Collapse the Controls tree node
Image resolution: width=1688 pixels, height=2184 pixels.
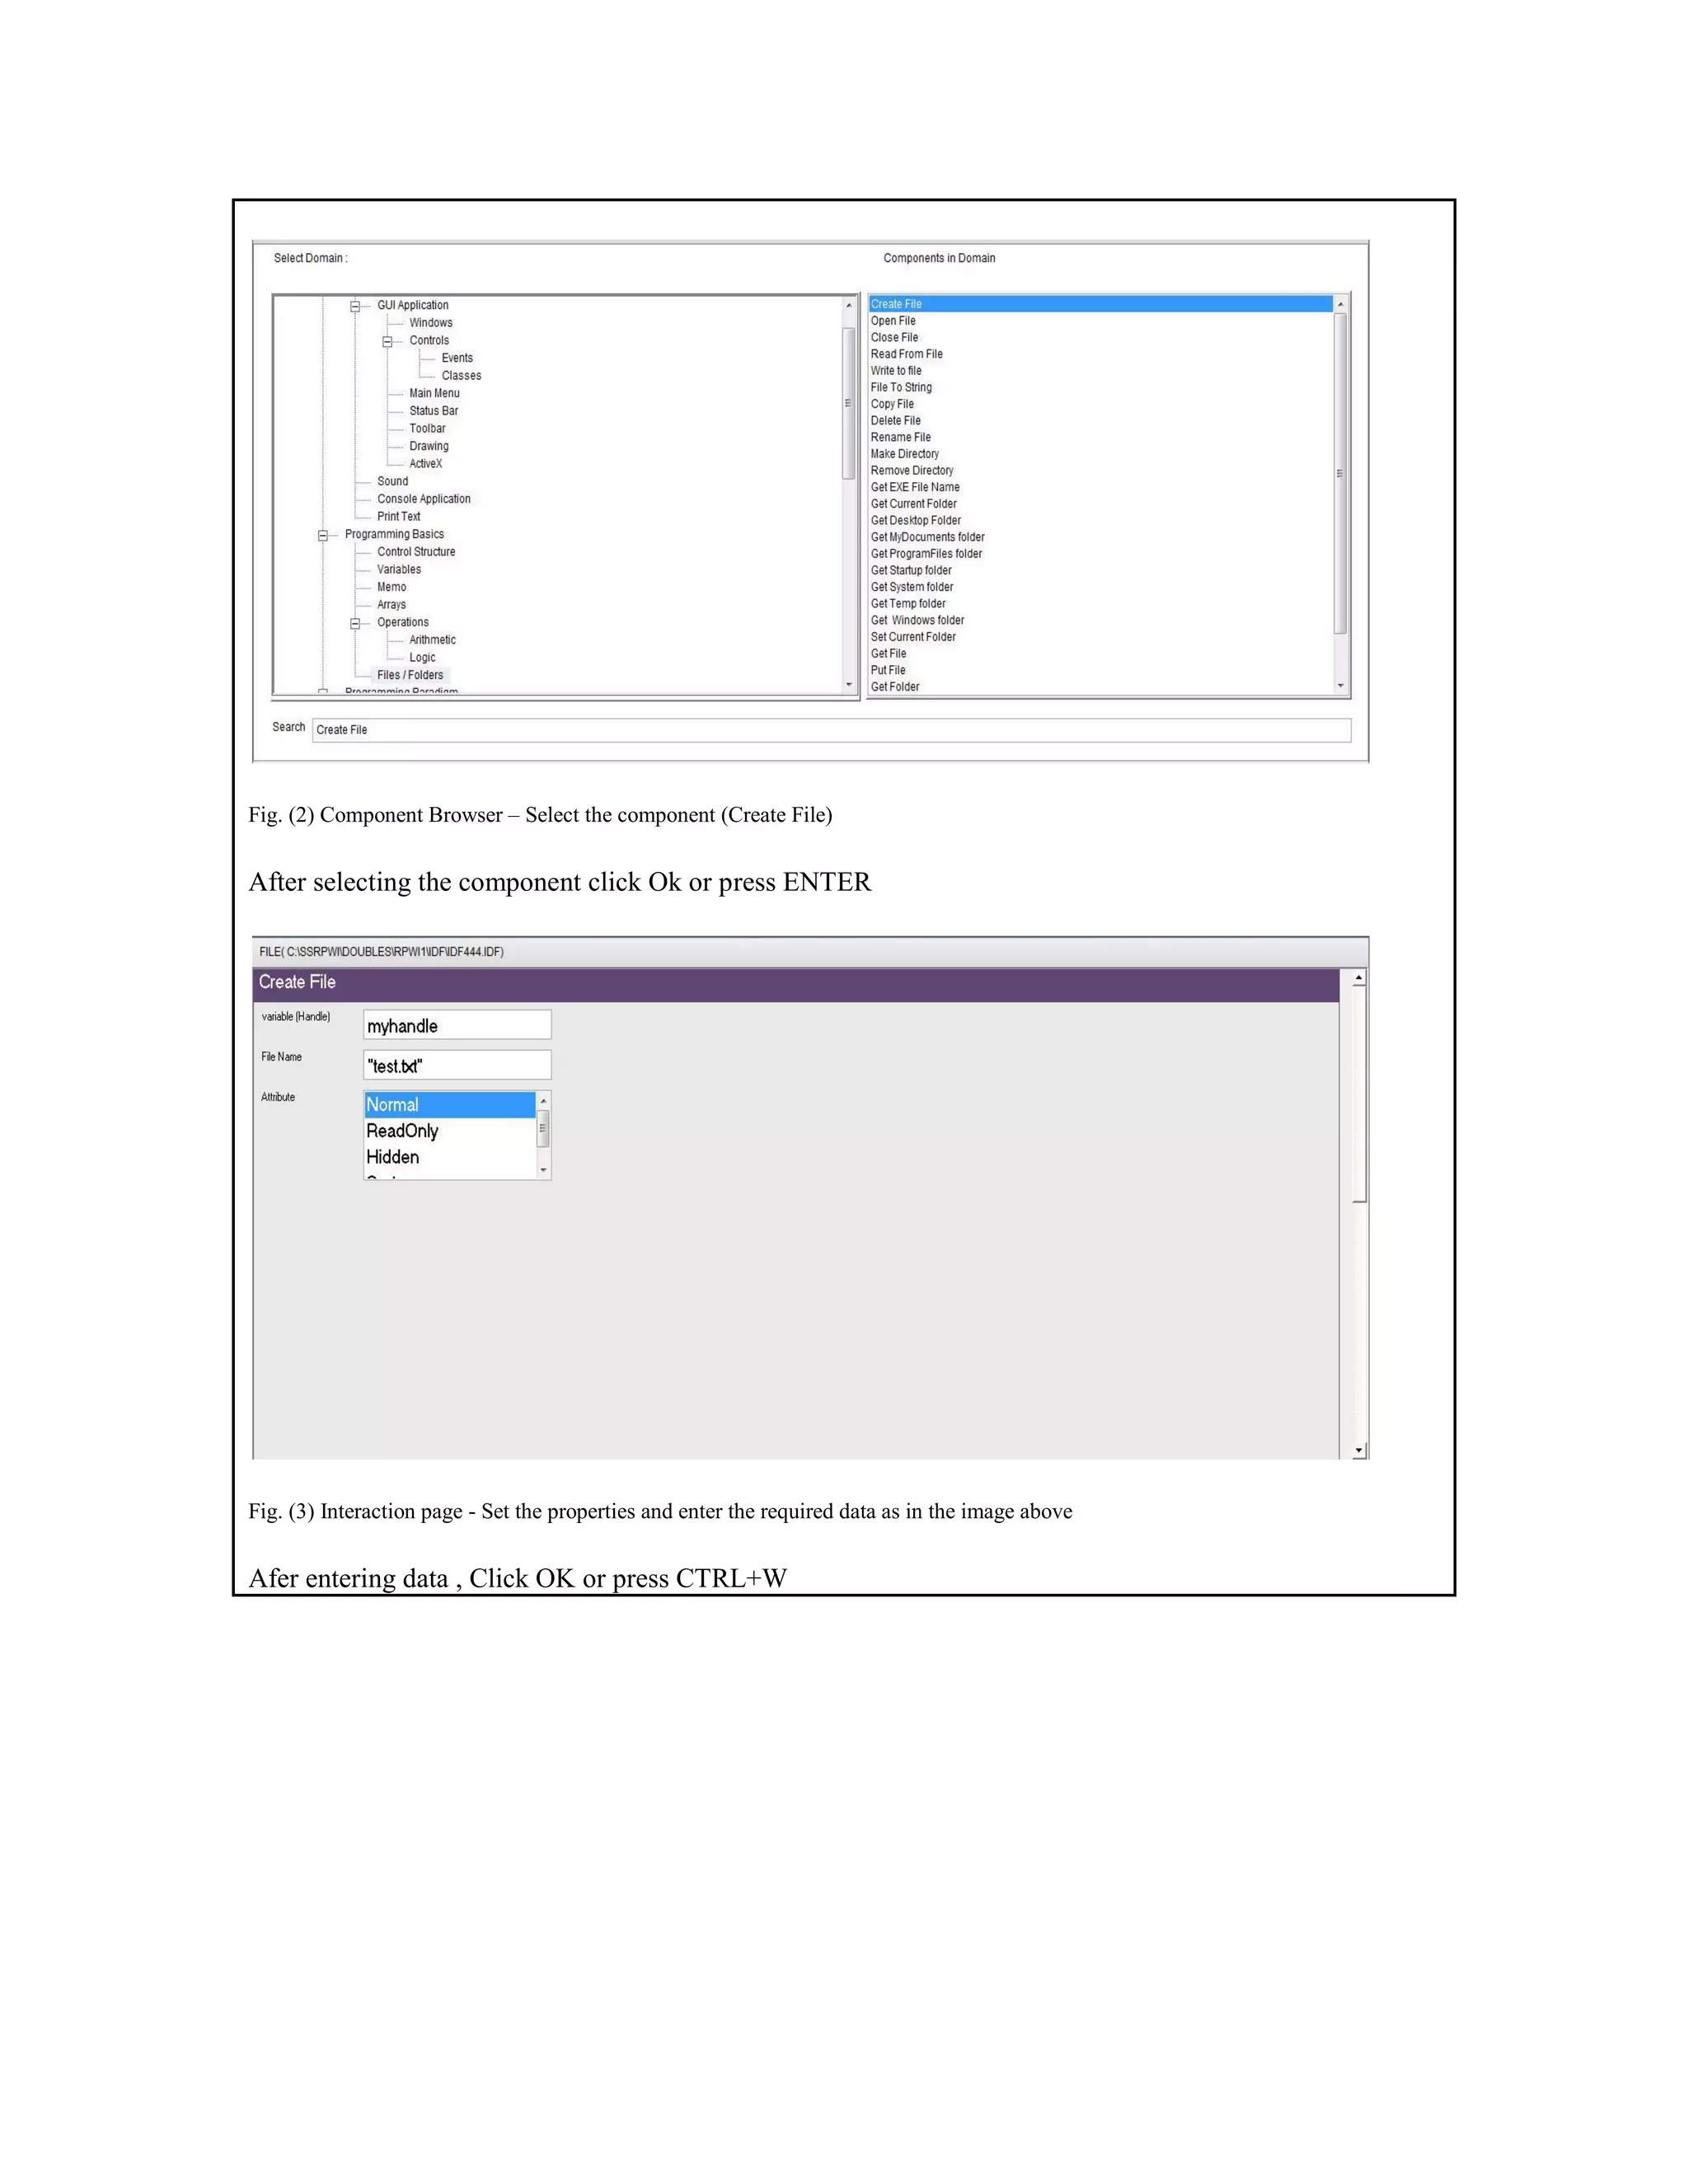tap(387, 341)
